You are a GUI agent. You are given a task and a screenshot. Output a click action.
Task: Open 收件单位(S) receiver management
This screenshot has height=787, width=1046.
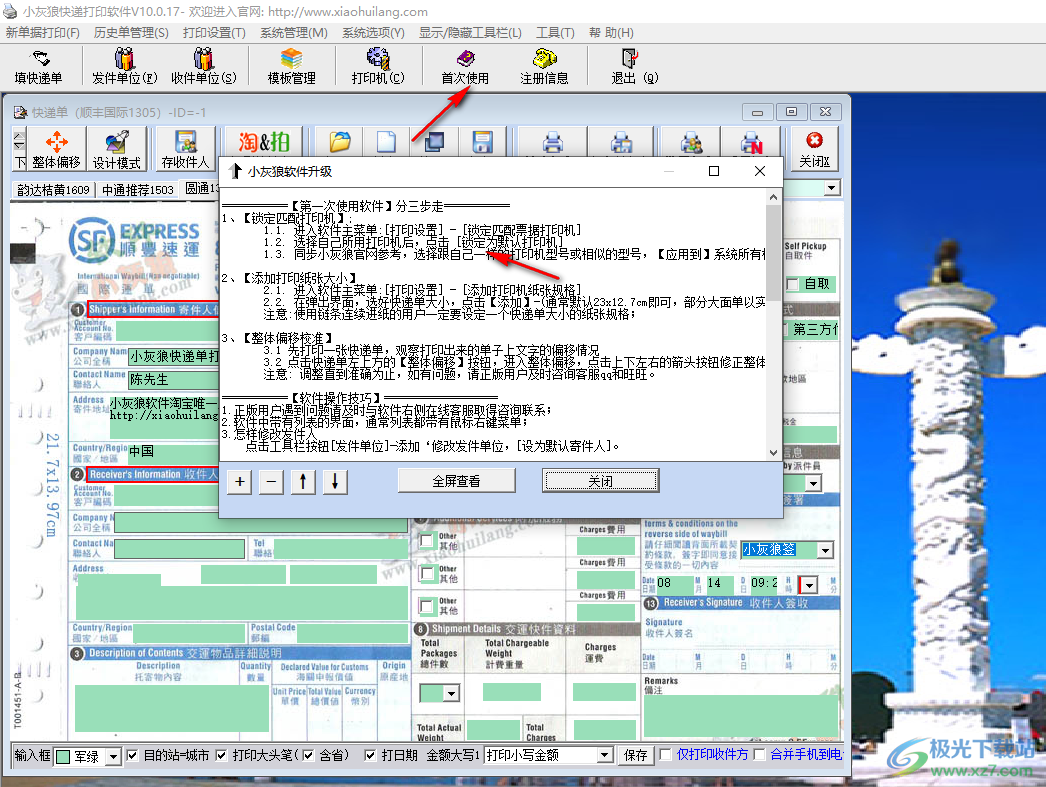pyautogui.click(x=203, y=66)
